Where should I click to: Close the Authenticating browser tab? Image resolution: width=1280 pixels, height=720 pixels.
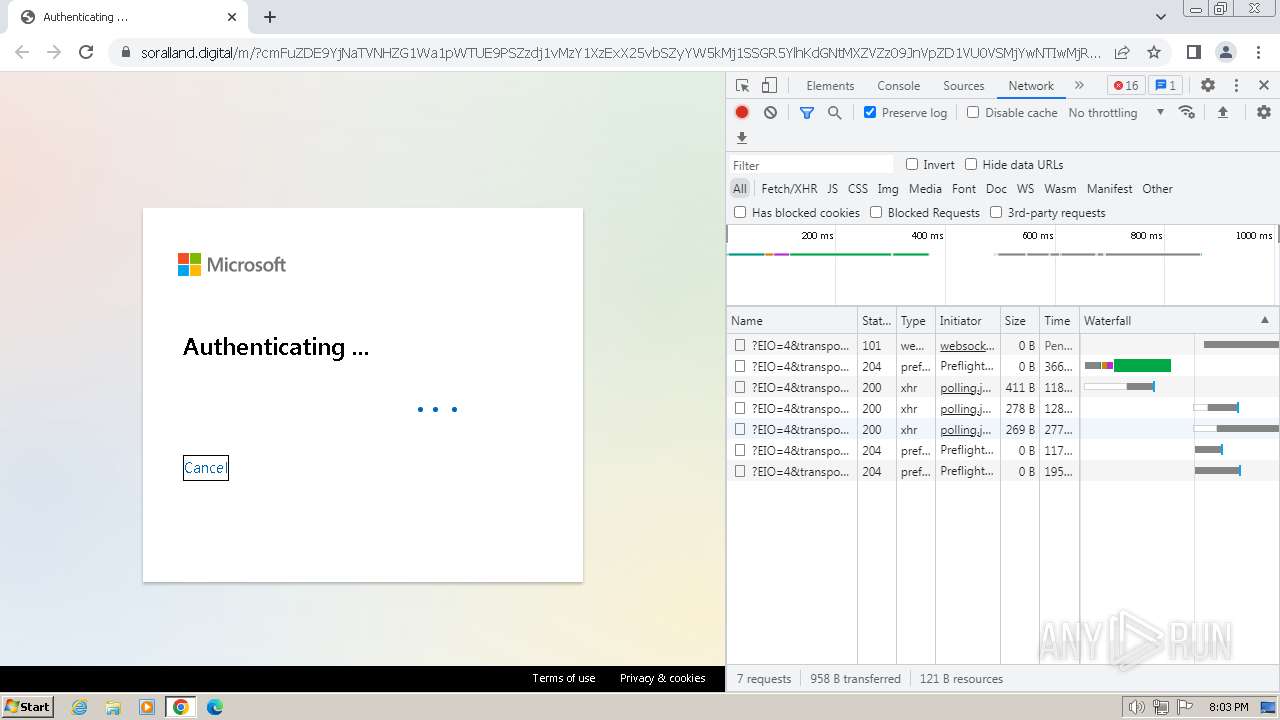point(232,17)
